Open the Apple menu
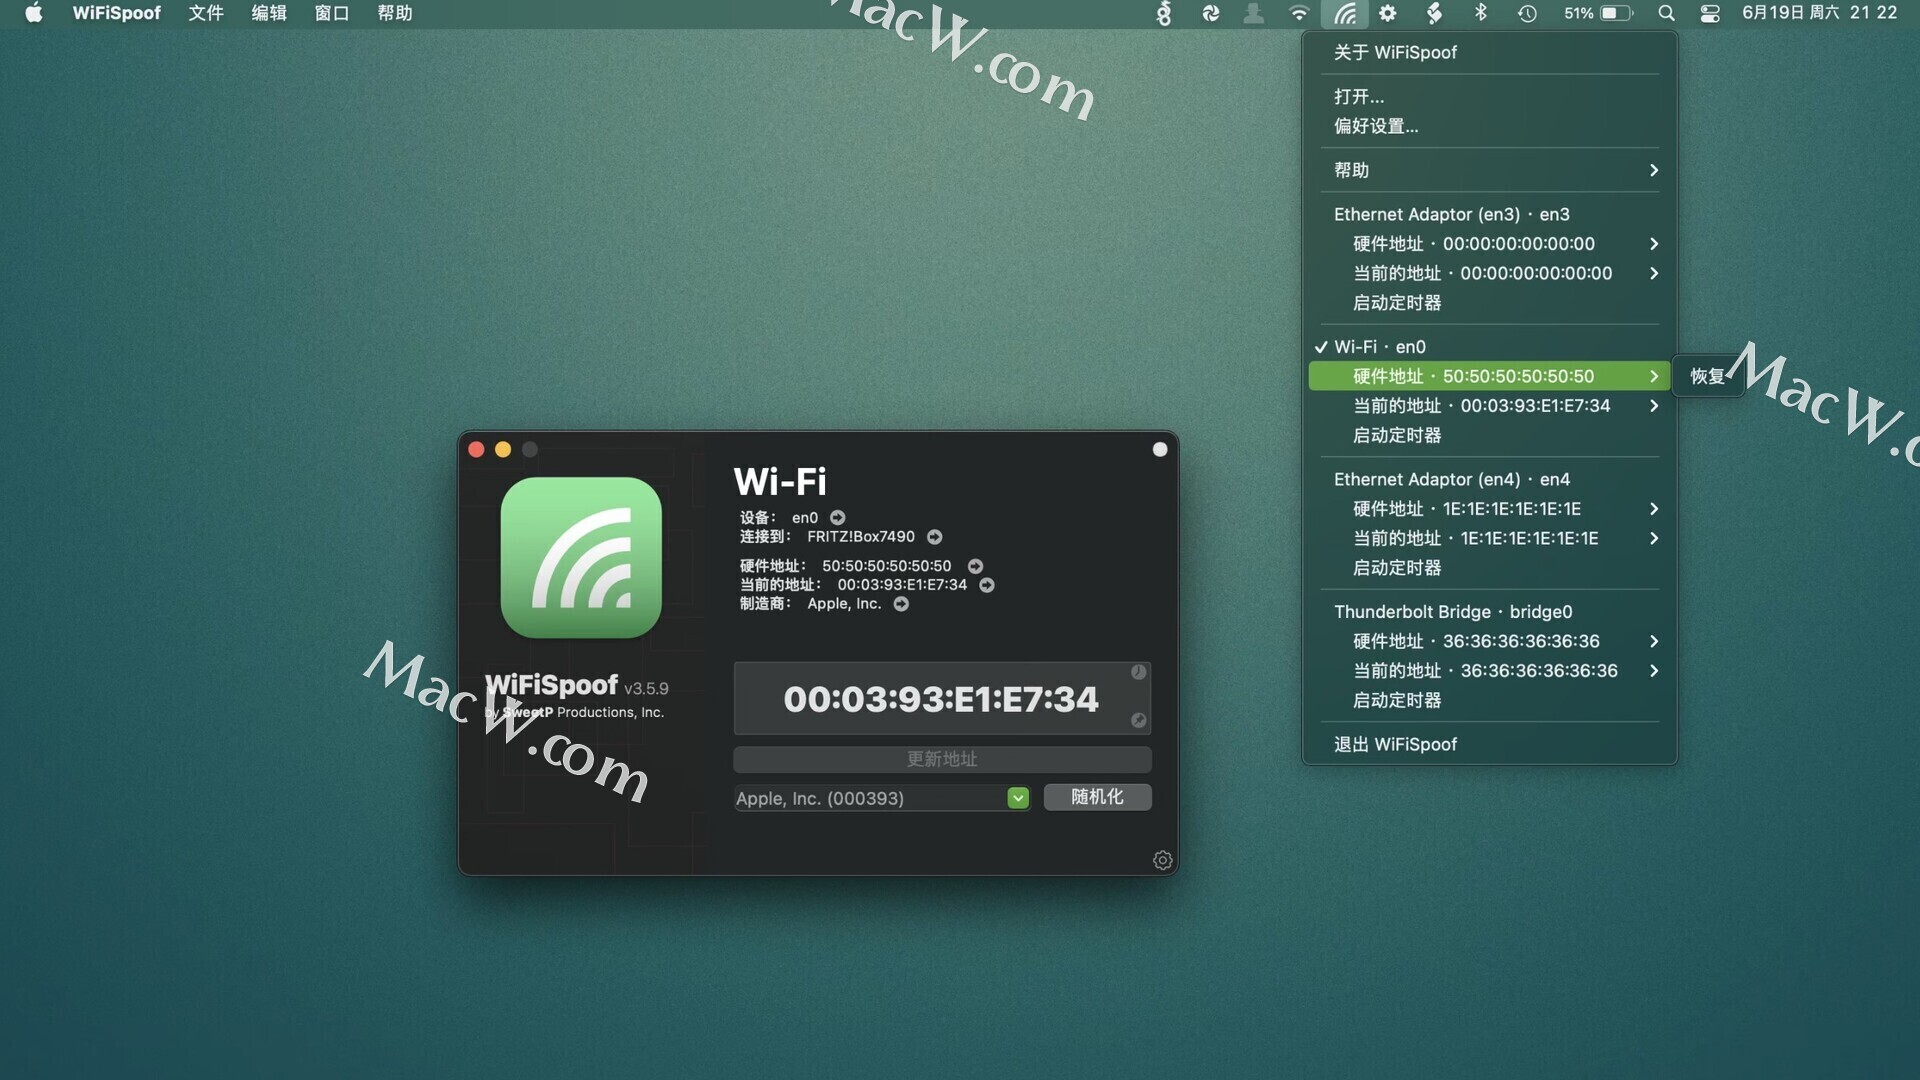 click(33, 13)
